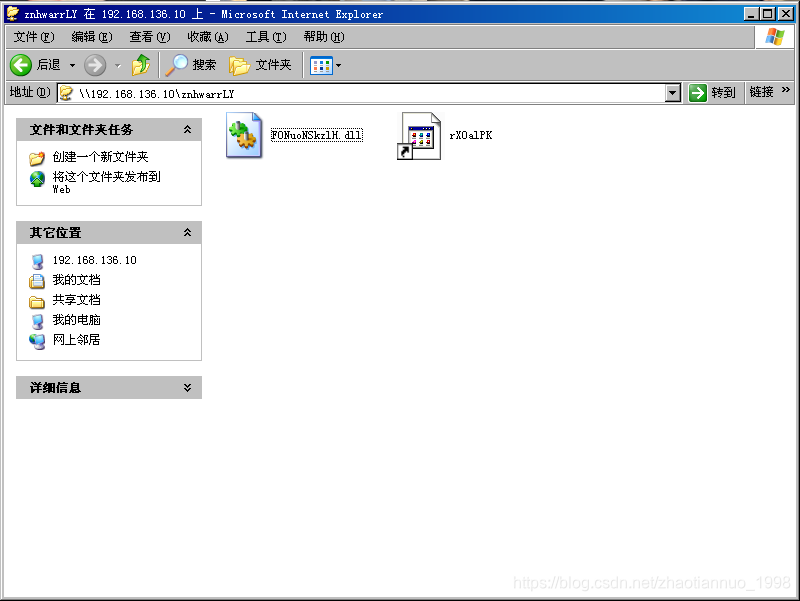Viewport: 800px width, 601px height.
Task: Close the explorer window
Action: click(786, 14)
